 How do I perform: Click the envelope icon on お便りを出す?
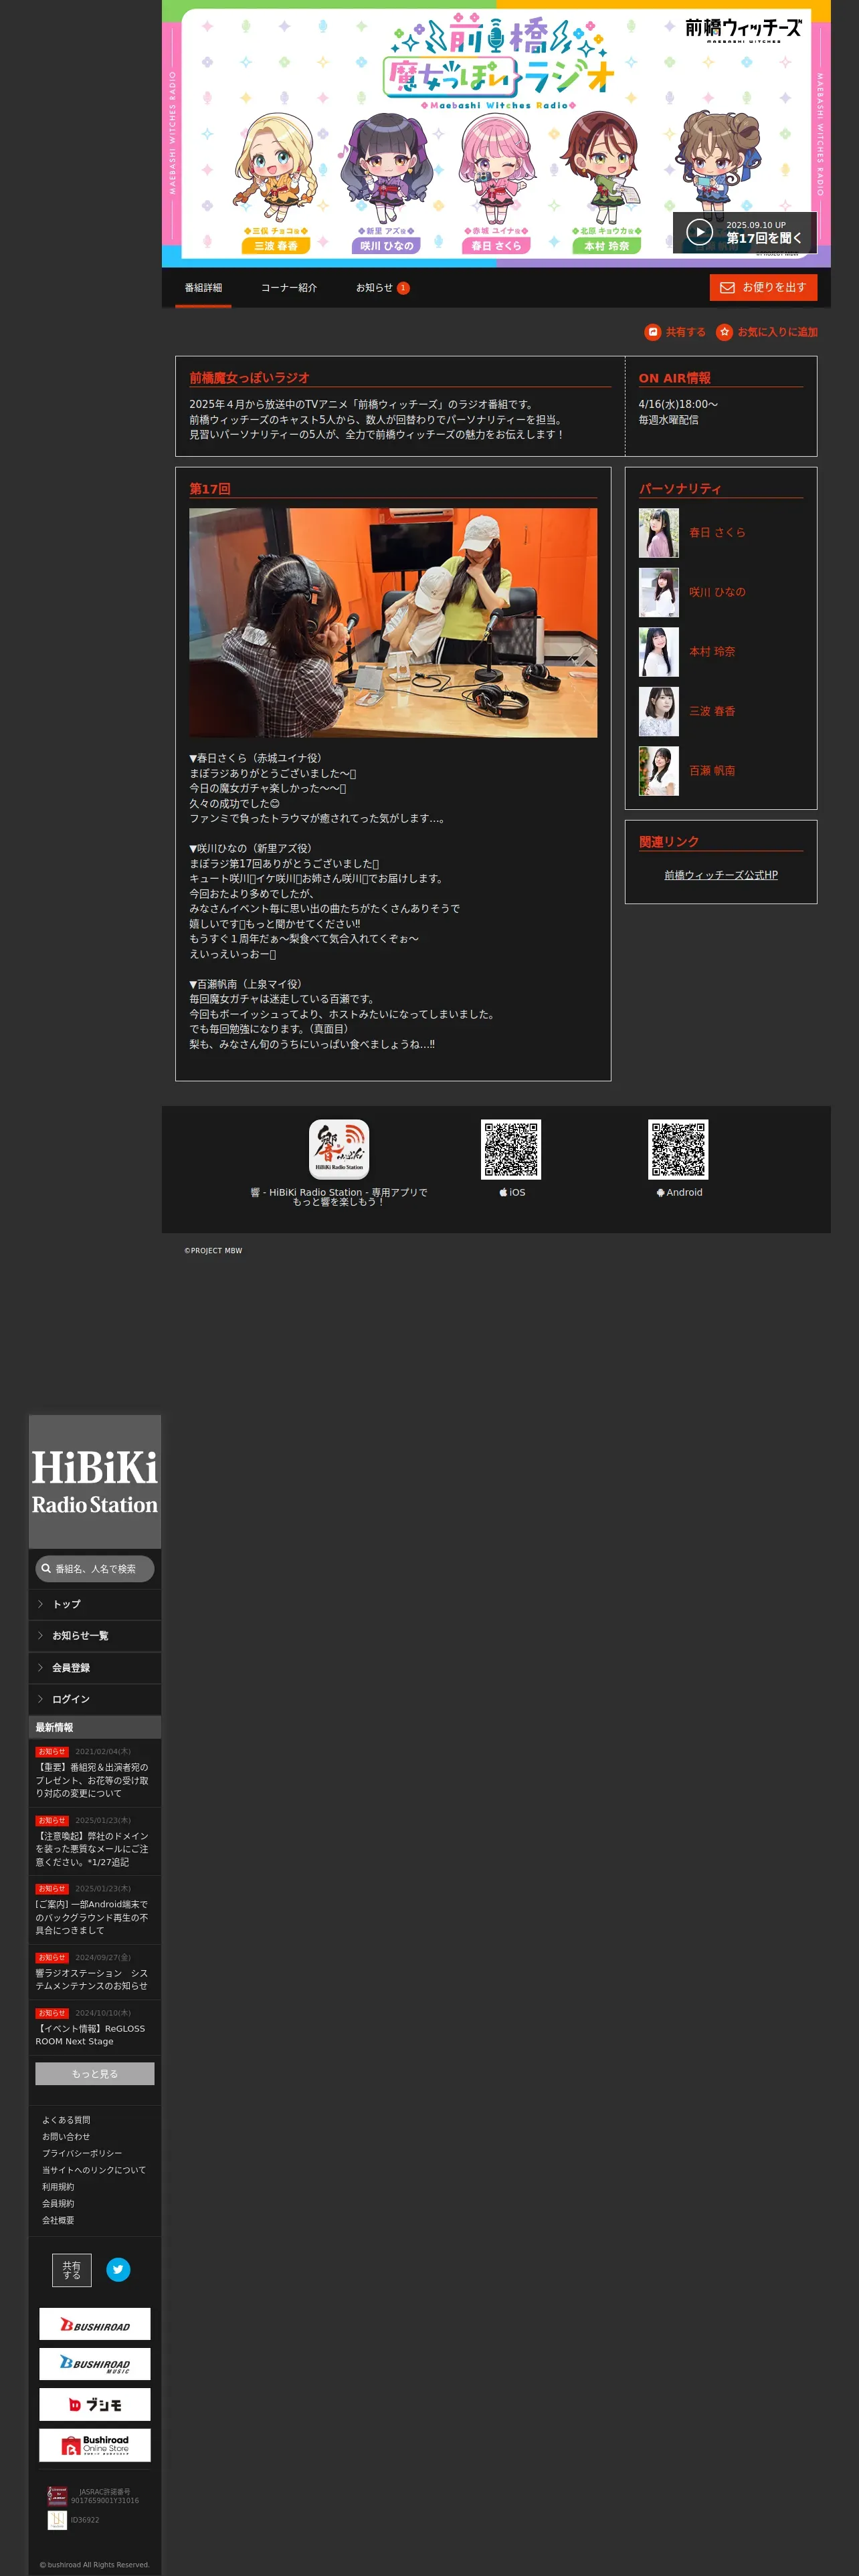click(x=727, y=288)
